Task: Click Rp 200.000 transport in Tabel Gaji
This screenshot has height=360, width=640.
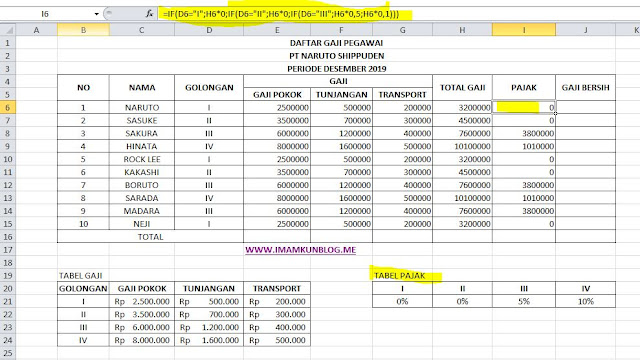Action: (x=277, y=301)
